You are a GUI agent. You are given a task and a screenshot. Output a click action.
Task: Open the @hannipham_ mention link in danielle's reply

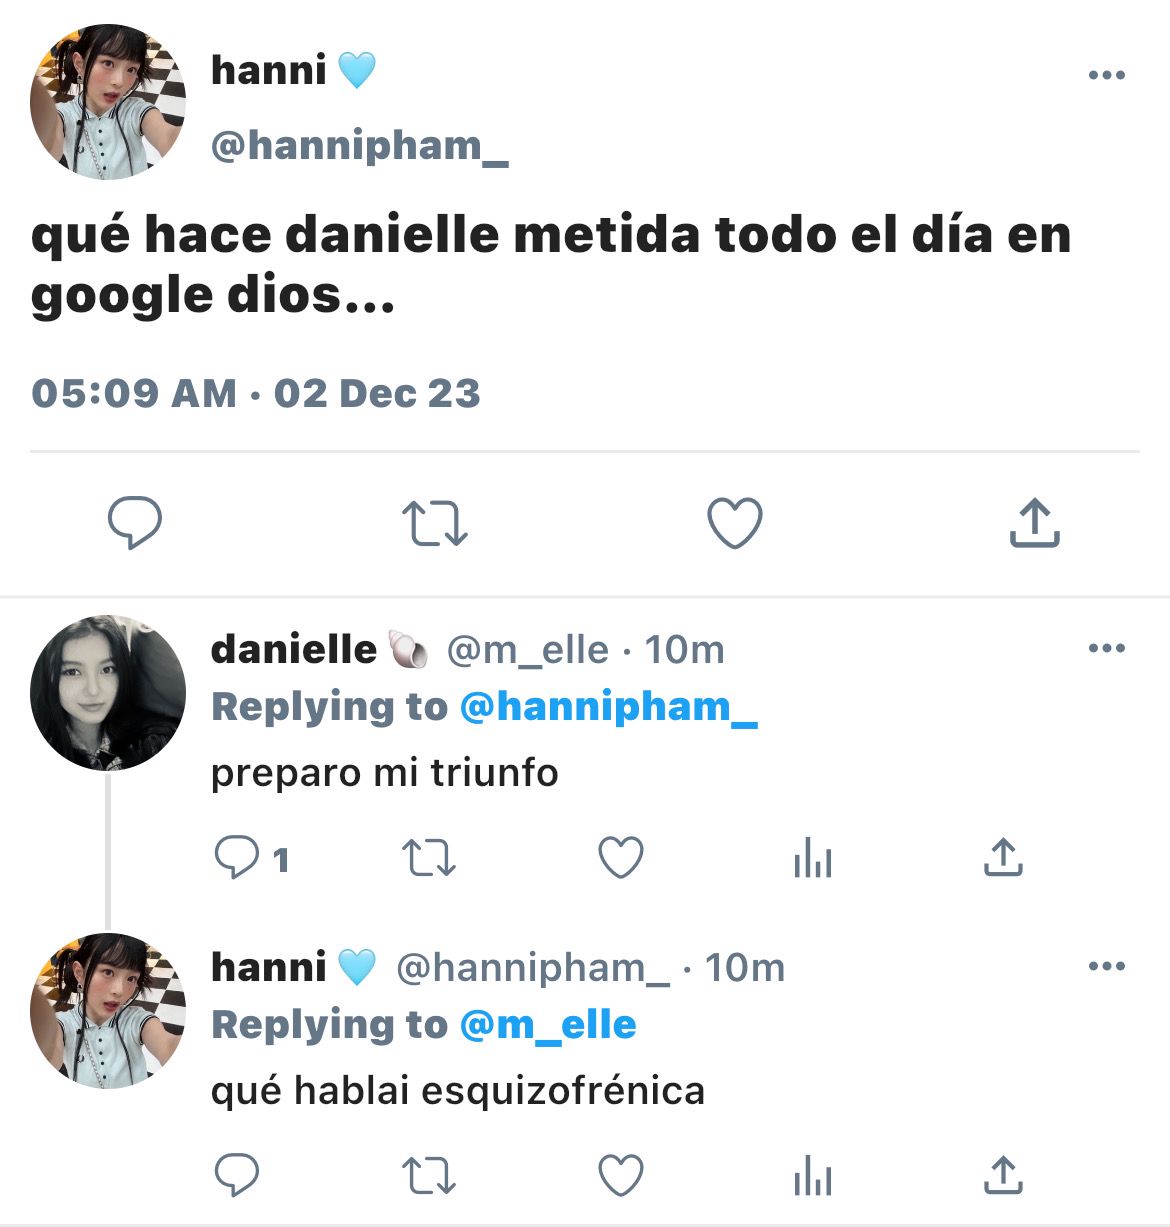pos(608,707)
